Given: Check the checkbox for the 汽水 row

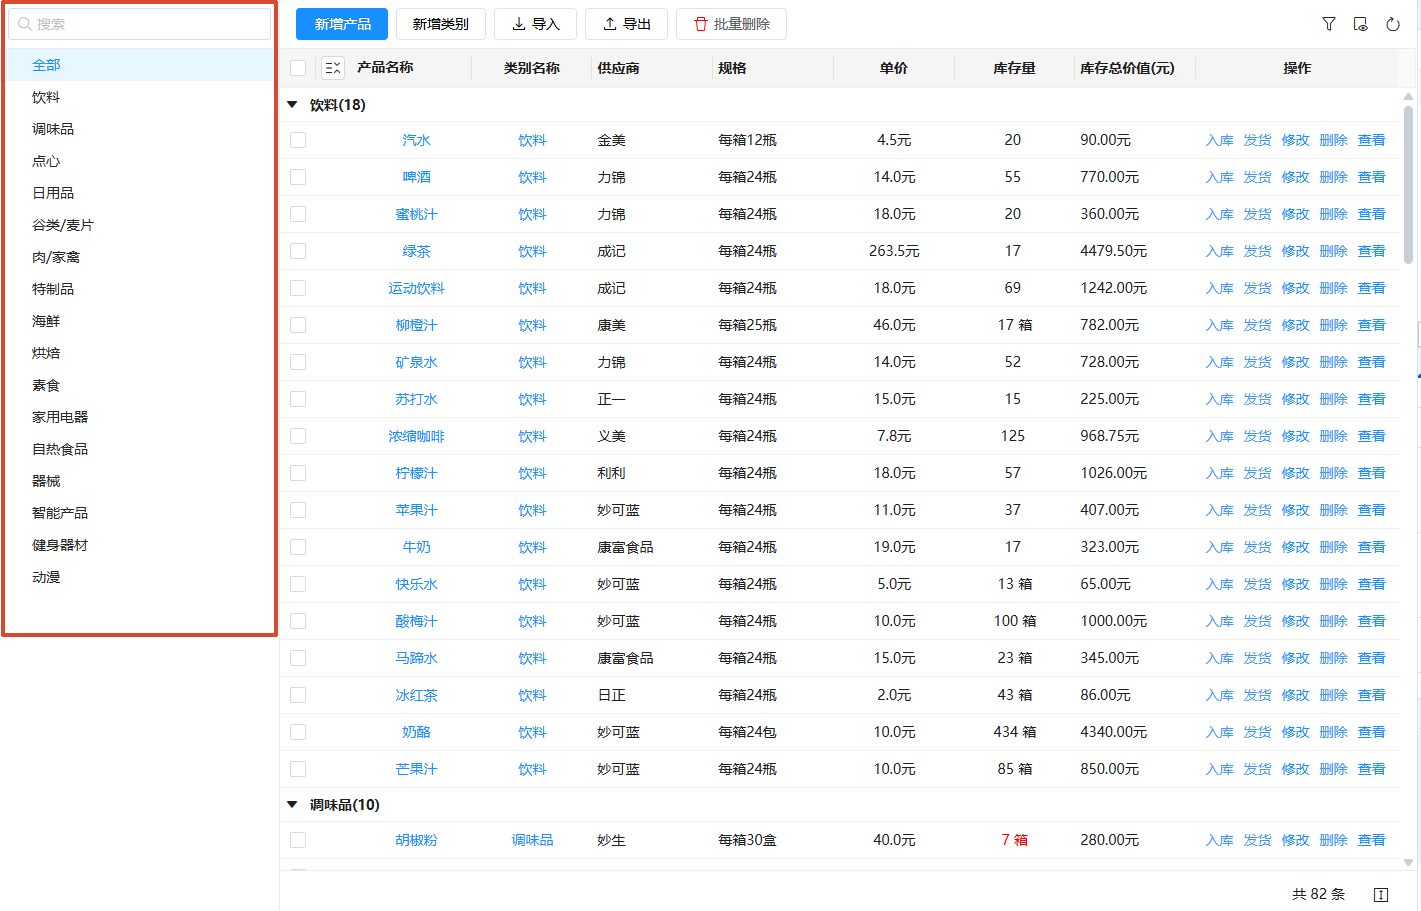Looking at the screenshot, I should click(x=298, y=140).
